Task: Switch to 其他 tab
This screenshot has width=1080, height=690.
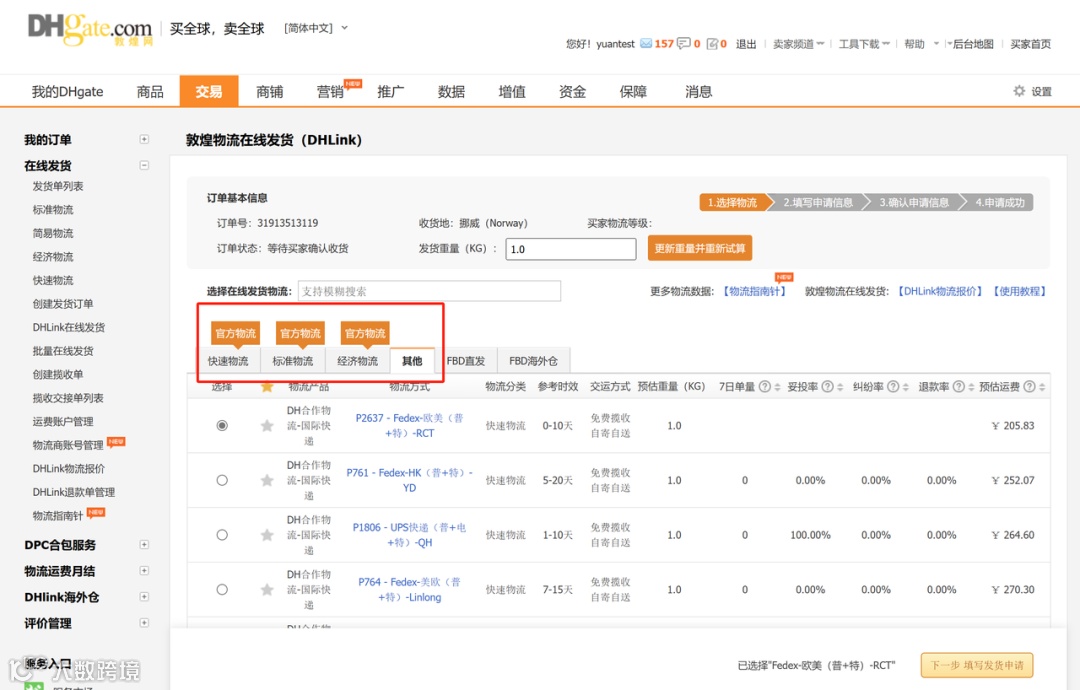Action: [412, 361]
